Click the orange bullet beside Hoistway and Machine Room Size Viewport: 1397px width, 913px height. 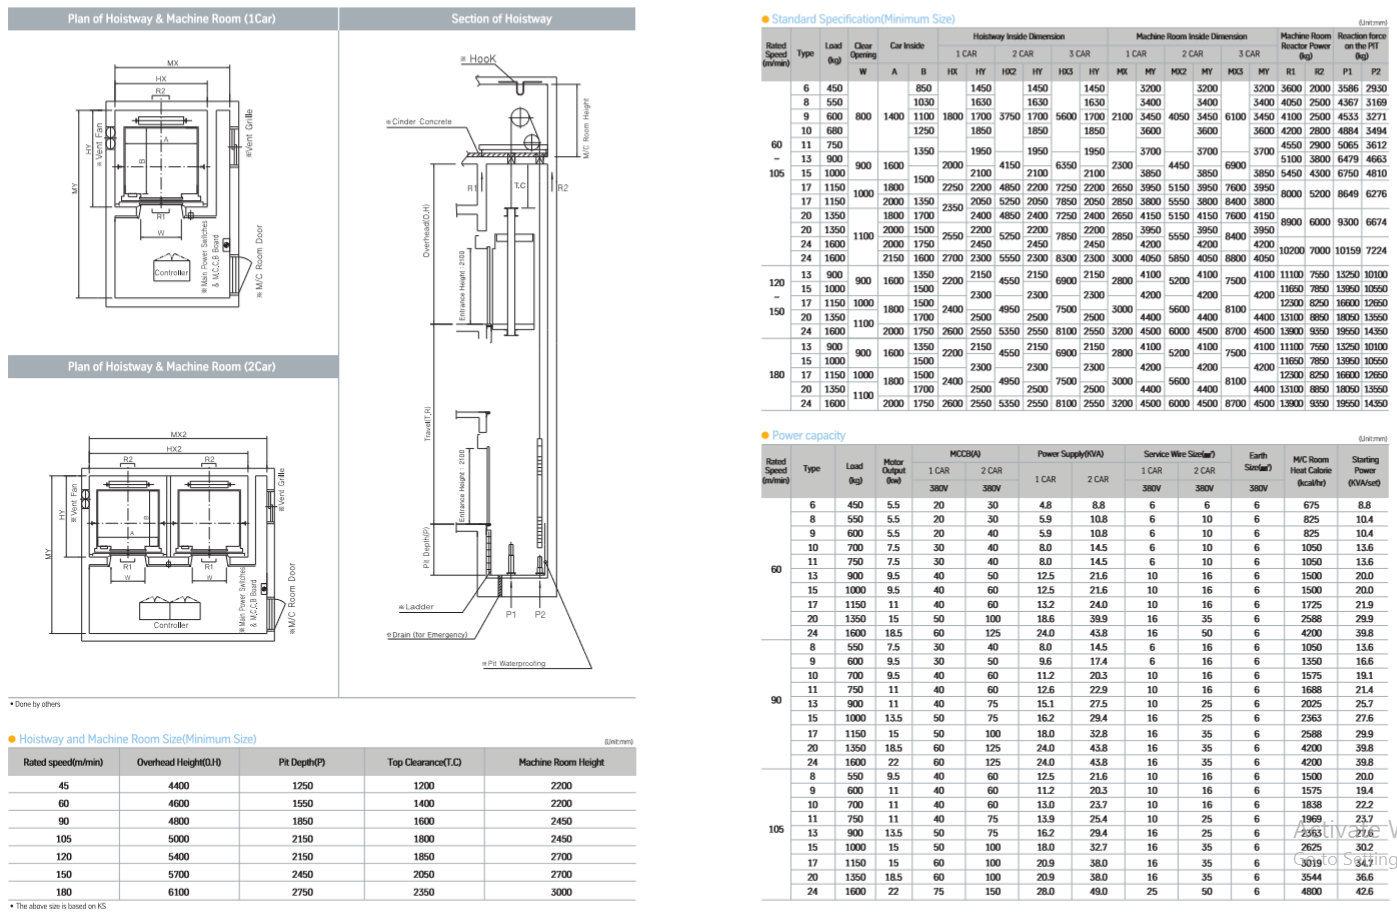(12, 739)
